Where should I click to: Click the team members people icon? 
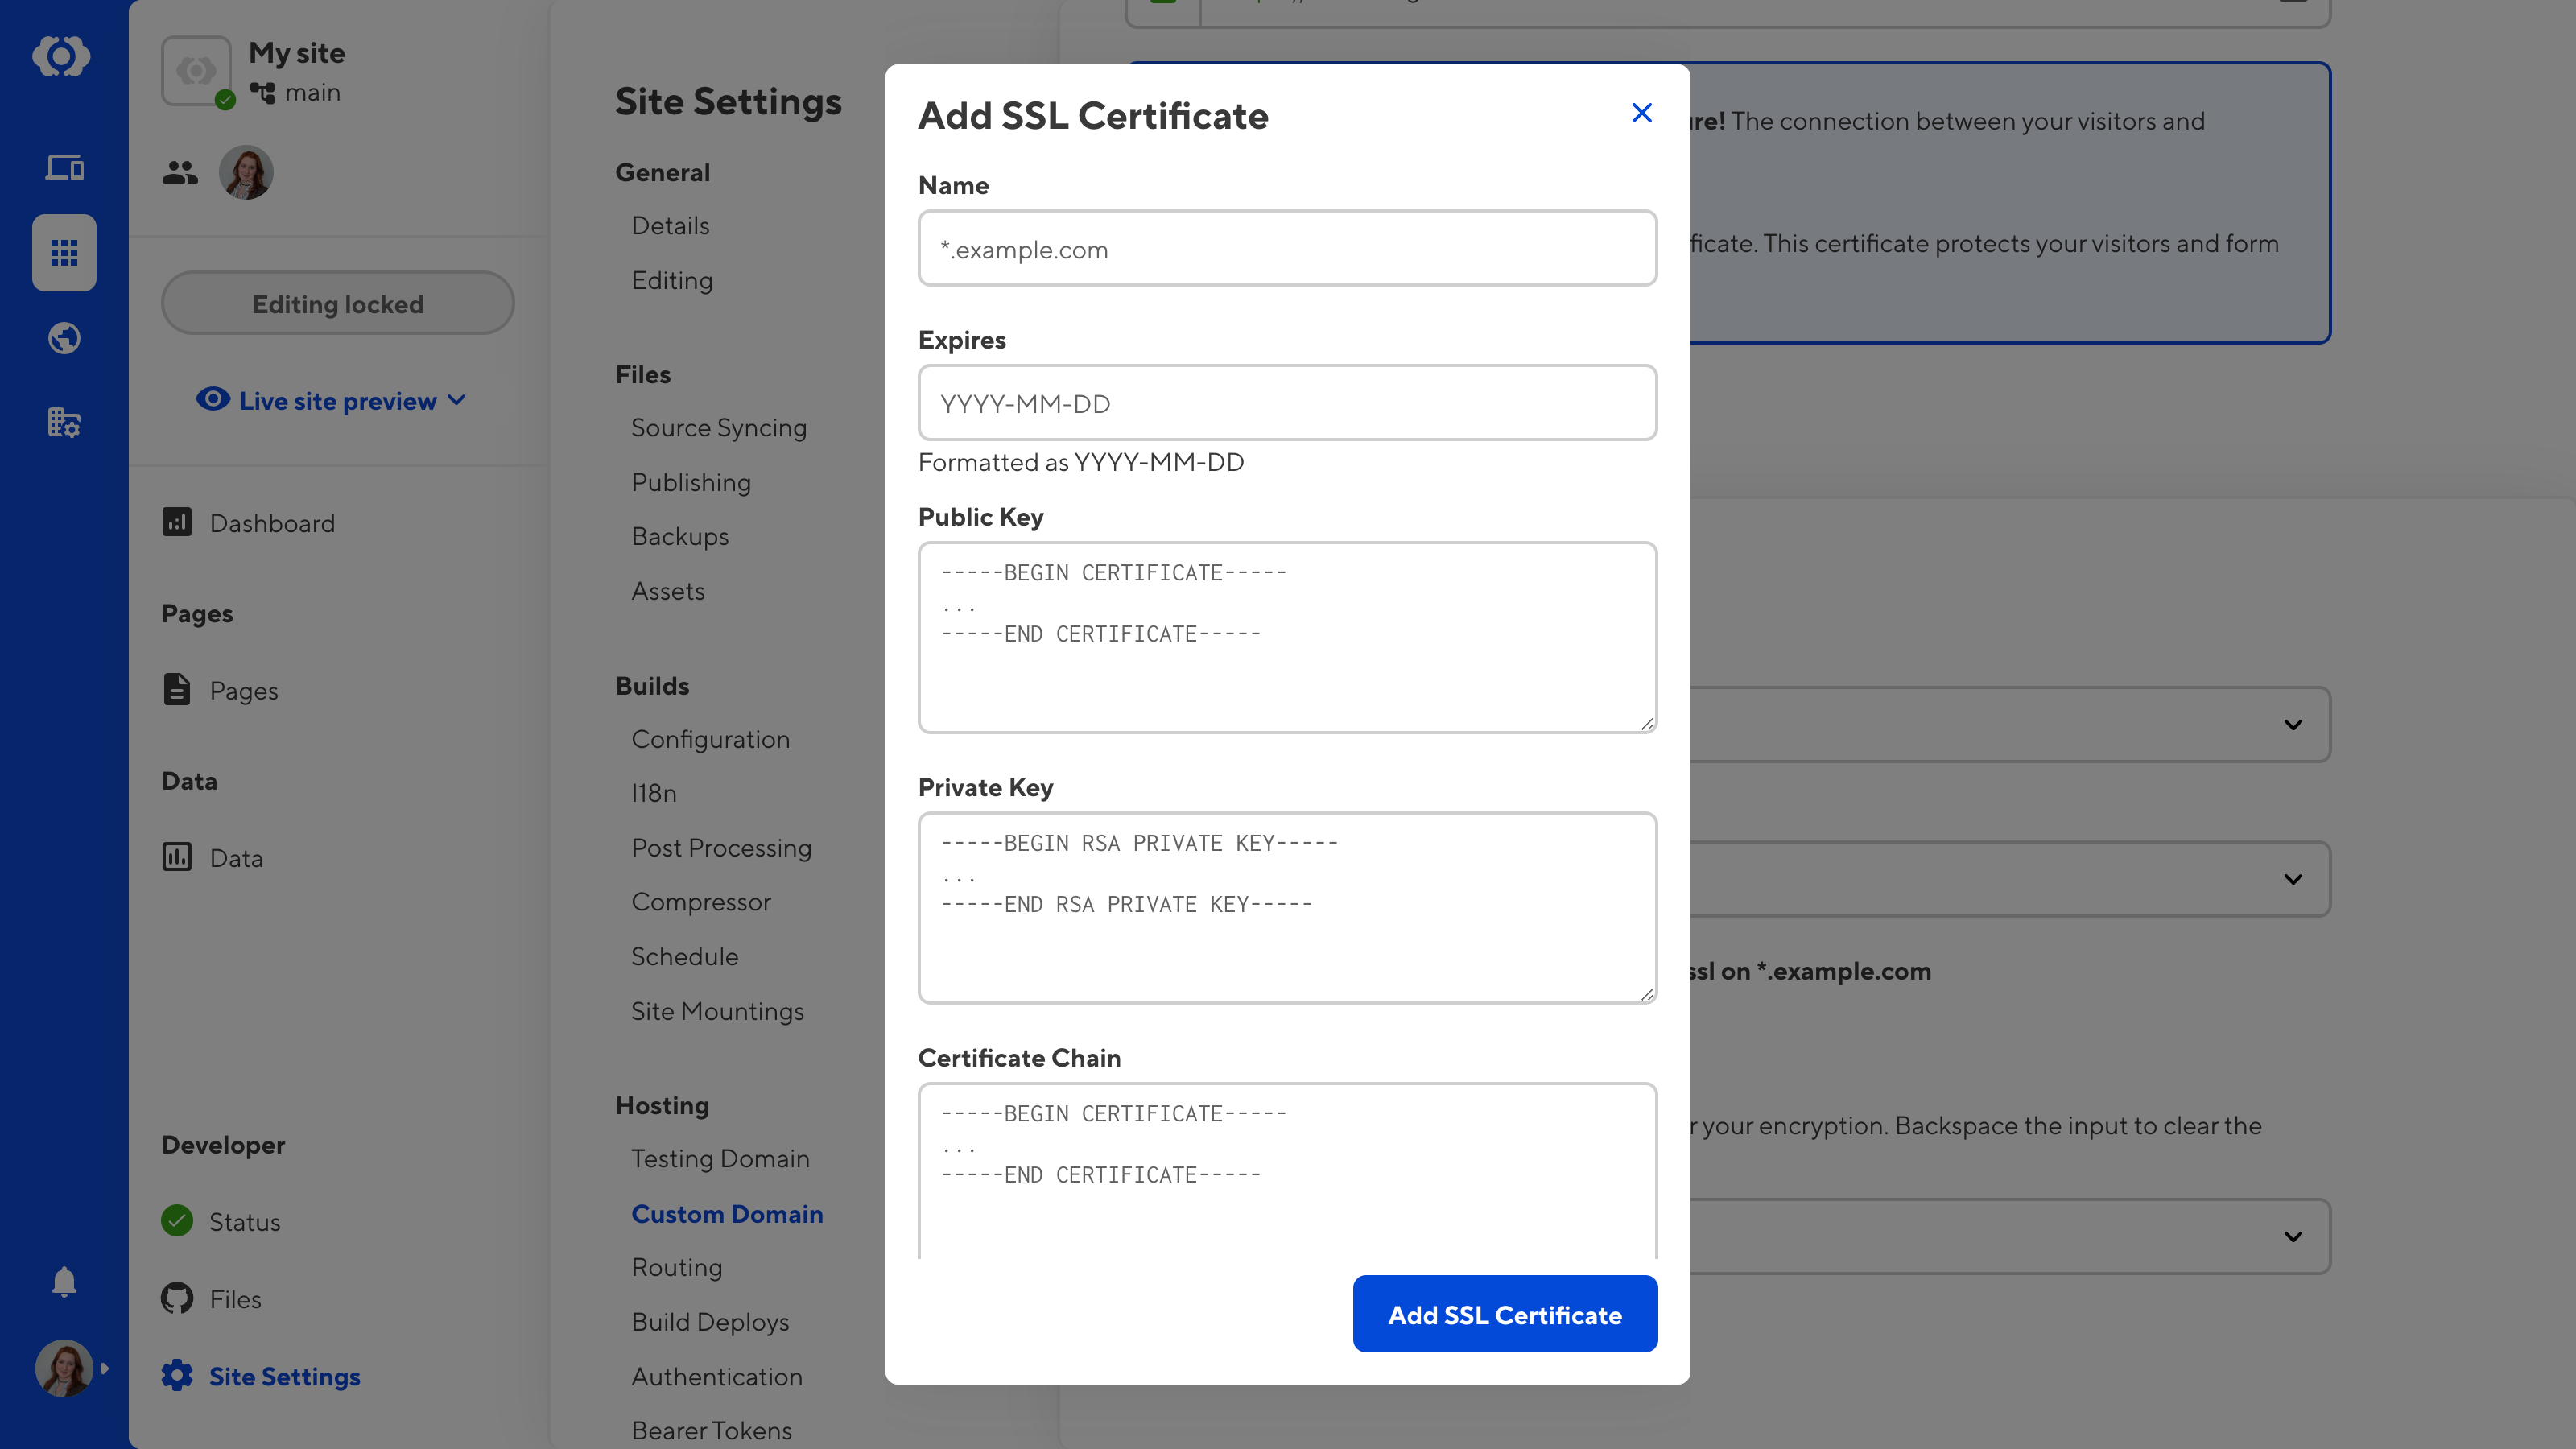point(180,173)
